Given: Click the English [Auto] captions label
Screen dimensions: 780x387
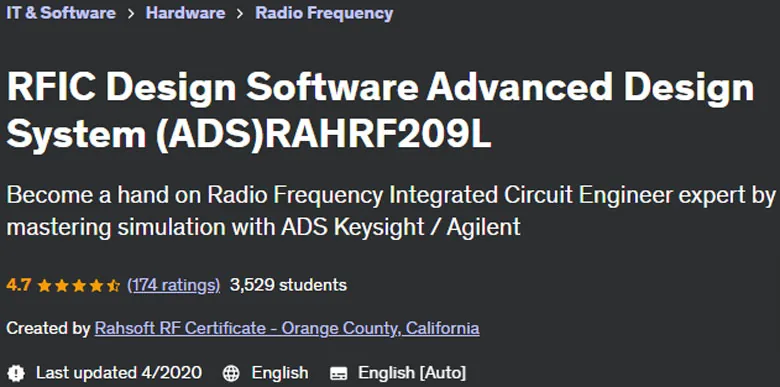Looking at the screenshot, I should 412,373.
